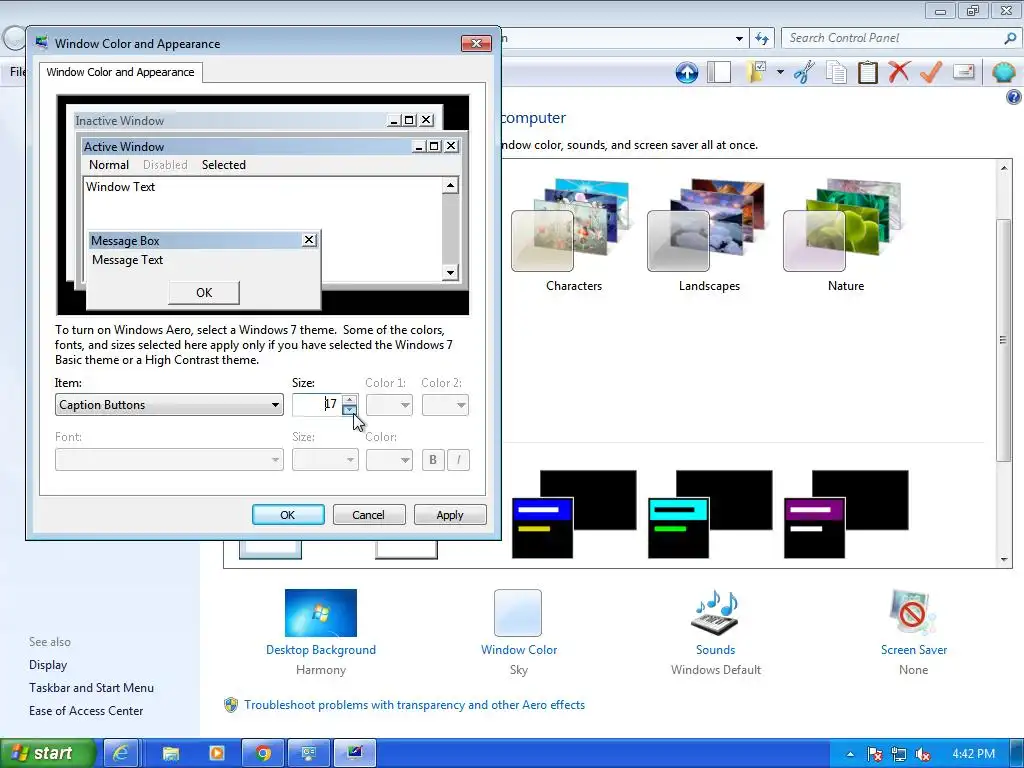The height and width of the screenshot is (768, 1024).
Task: Open Desktop Background settings
Action: [321, 632]
